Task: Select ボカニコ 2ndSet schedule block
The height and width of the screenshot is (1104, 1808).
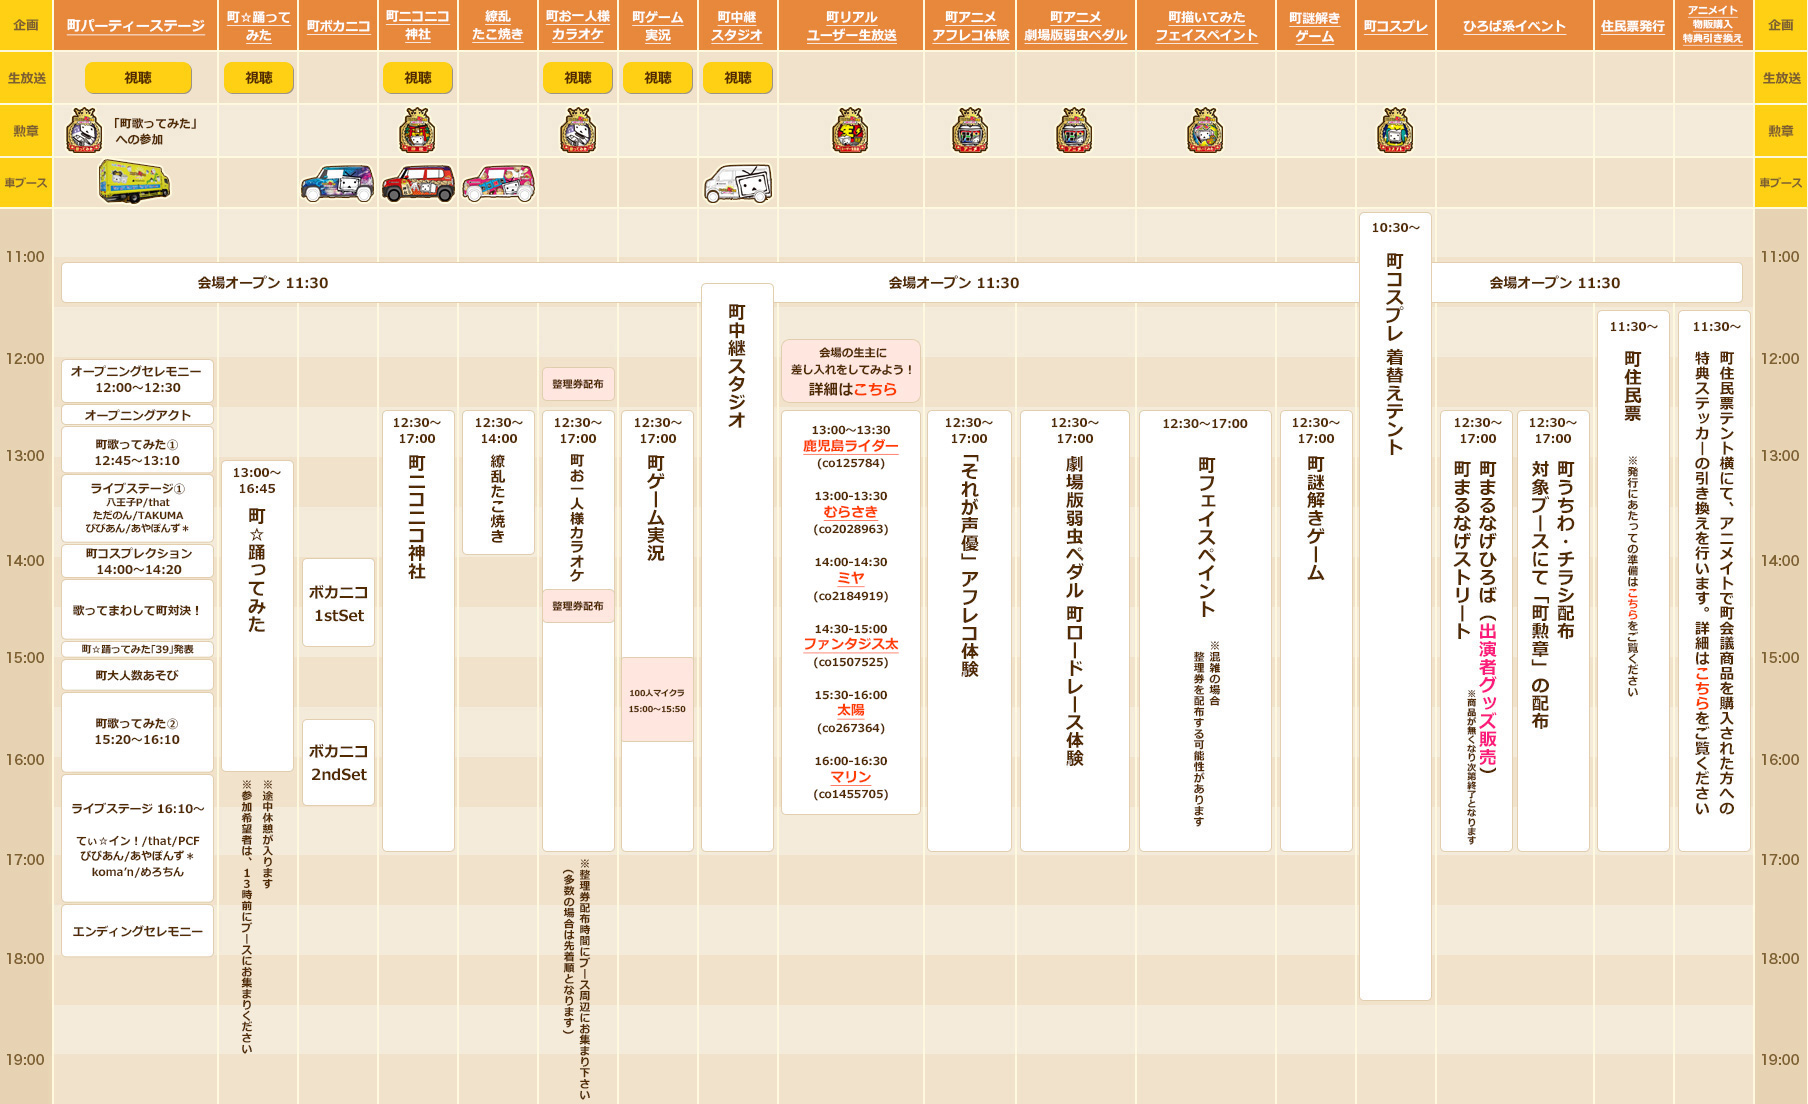Action: [x=338, y=762]
